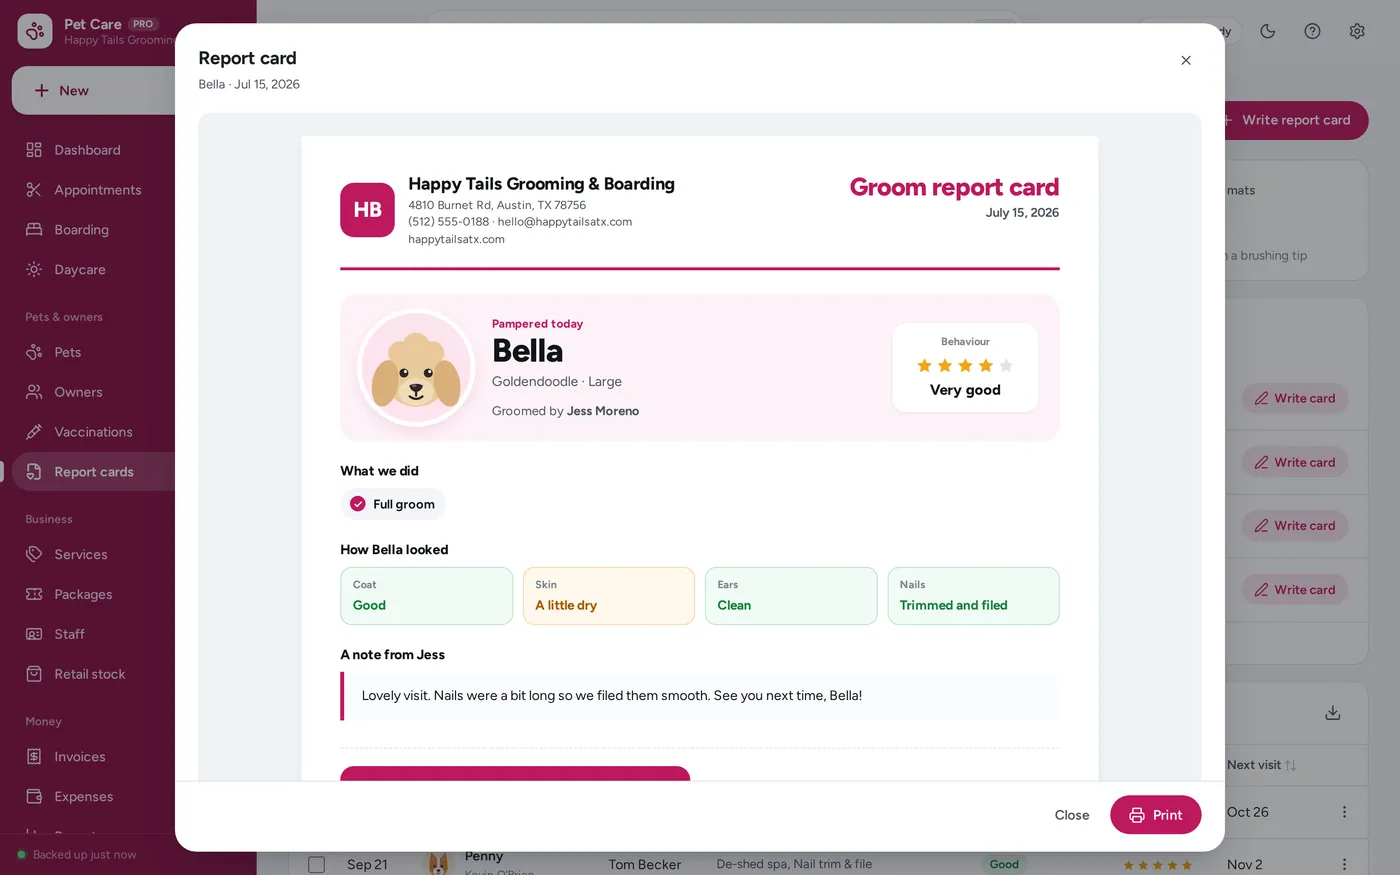Screen dimensions: 1400x875
Task: Open the Staff page
Action: [69, 634]
